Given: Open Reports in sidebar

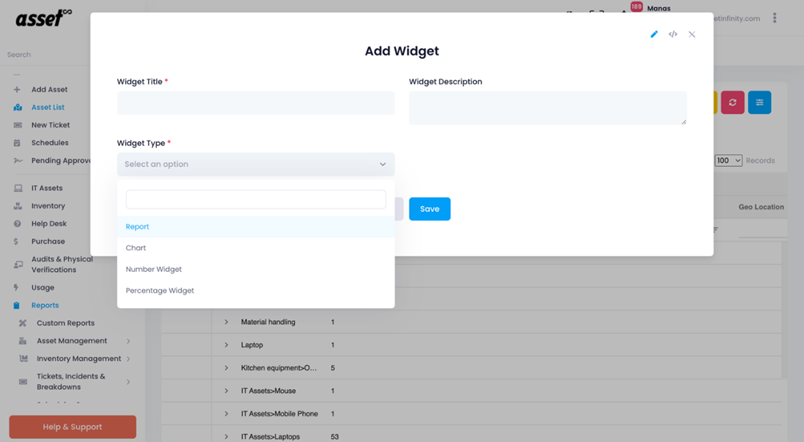Looking at the screenshot, I should pyautogui.click(x=45, y=306).
